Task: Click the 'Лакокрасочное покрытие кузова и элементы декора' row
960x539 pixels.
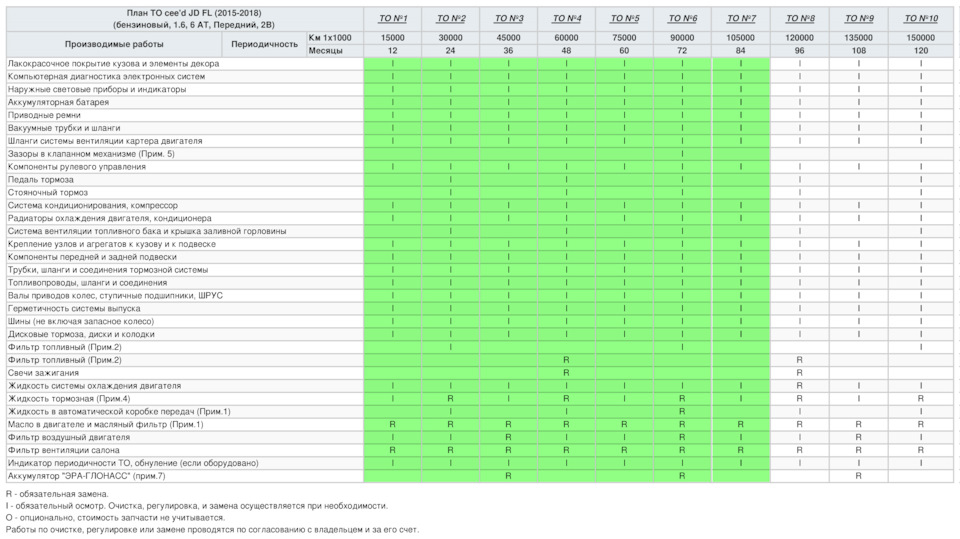Action: point(113,64)
